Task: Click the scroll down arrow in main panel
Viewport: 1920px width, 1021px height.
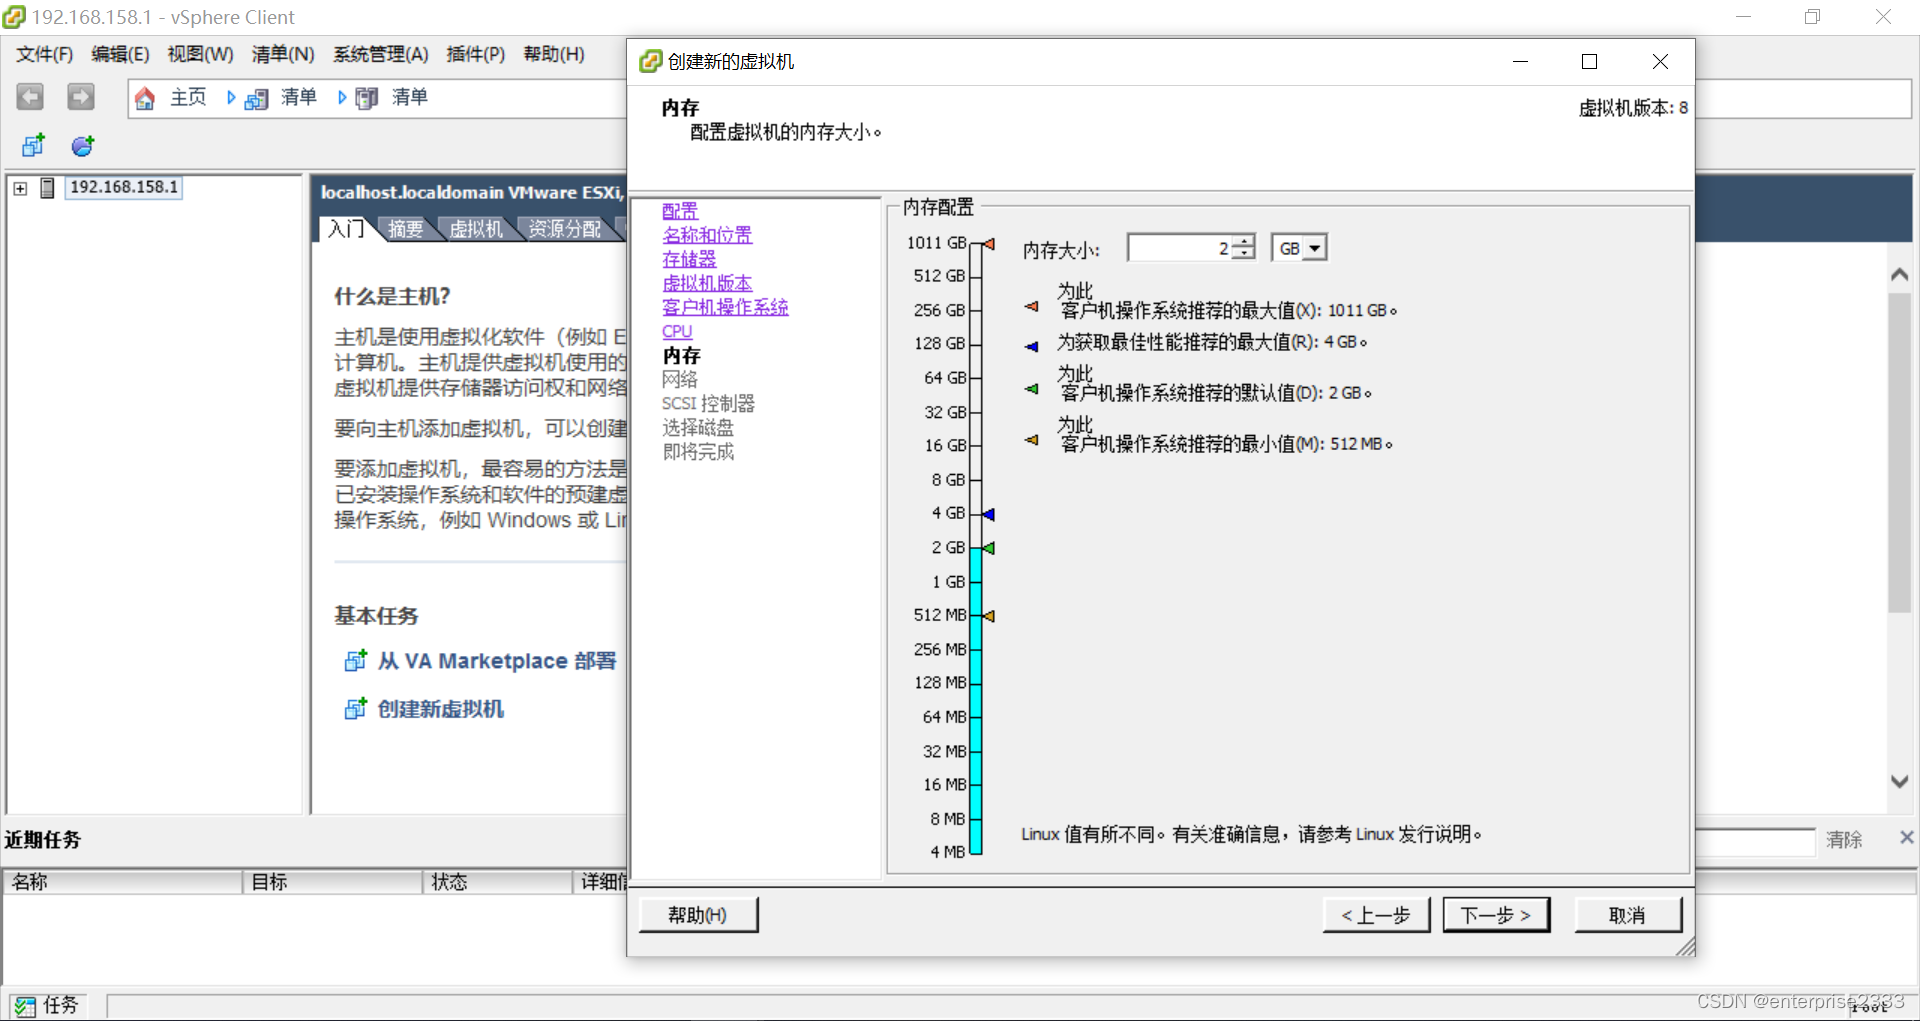Action: 1900,781
